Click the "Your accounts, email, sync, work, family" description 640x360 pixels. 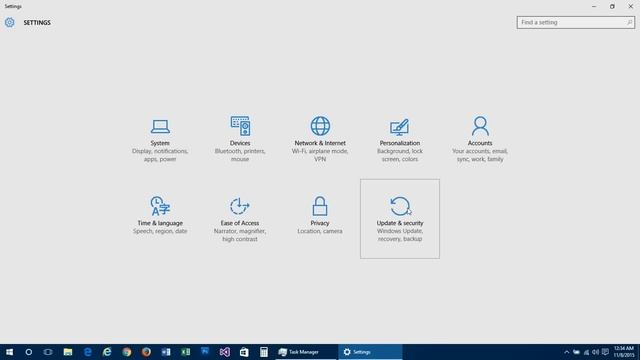point(480,155)
